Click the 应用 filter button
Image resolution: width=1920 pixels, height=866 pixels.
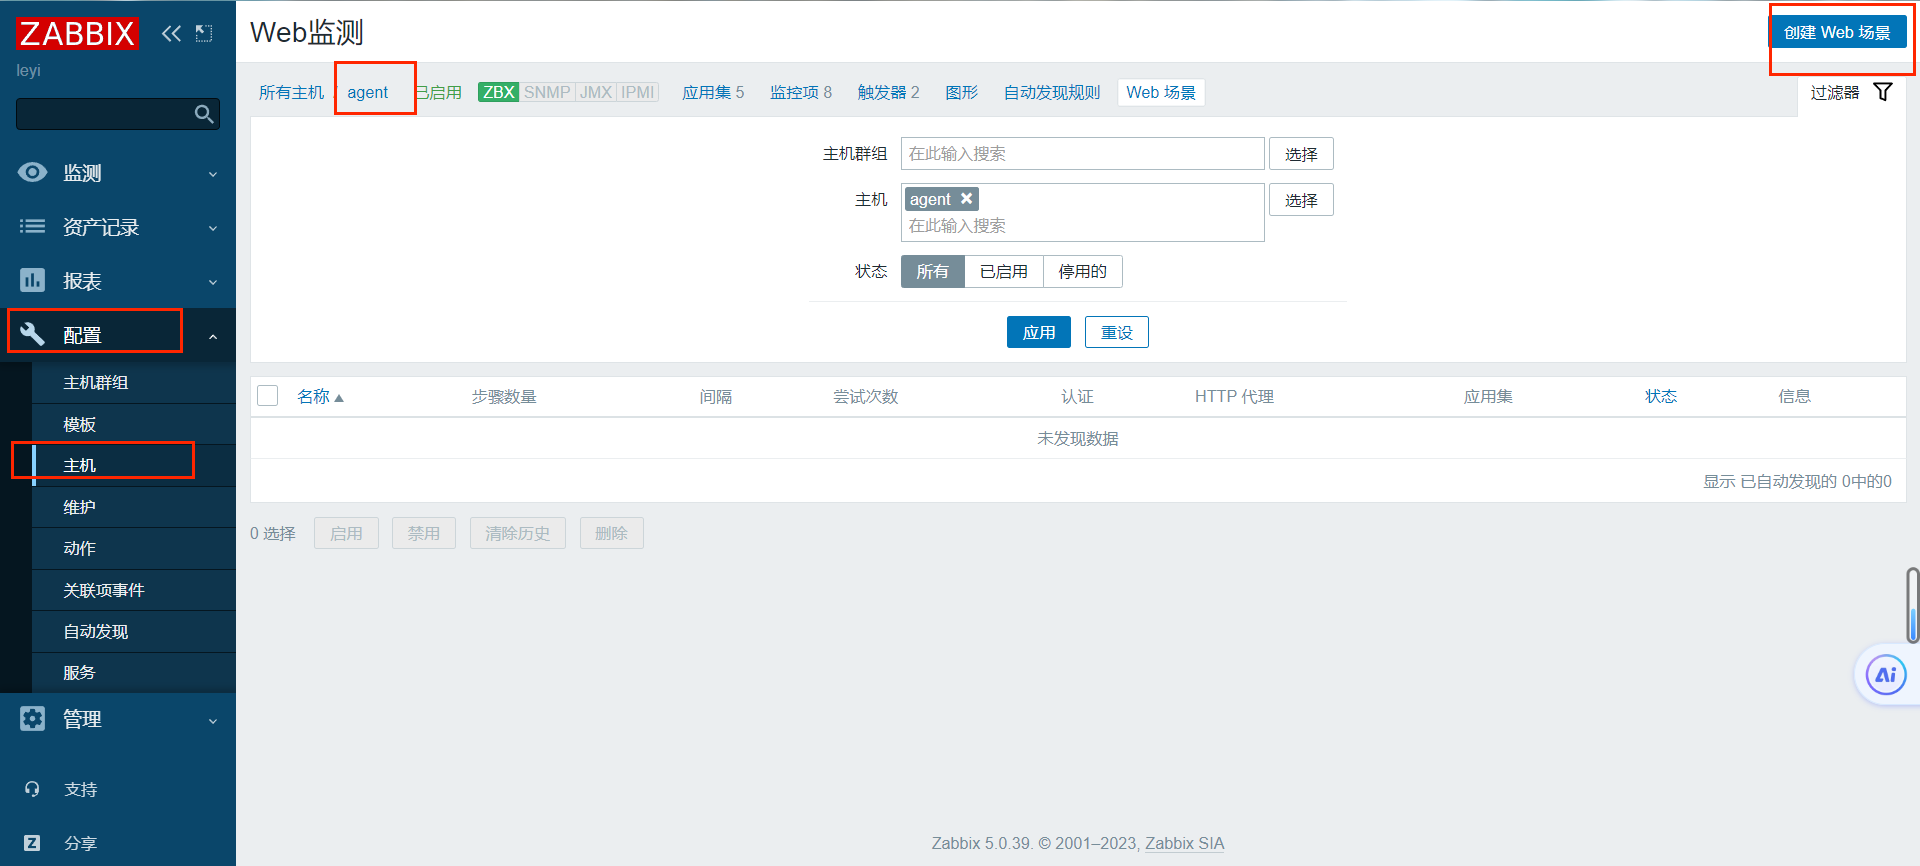click(1038, 332)
